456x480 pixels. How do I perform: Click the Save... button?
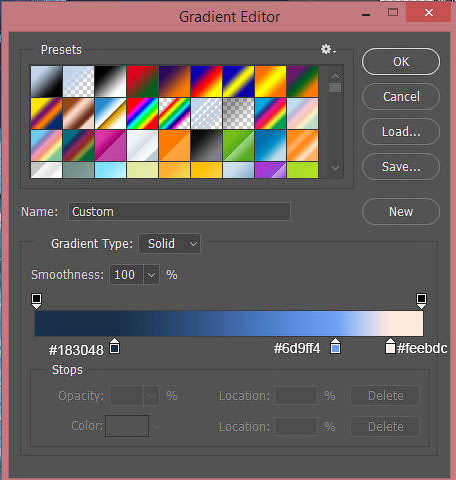tap(401, 167)
